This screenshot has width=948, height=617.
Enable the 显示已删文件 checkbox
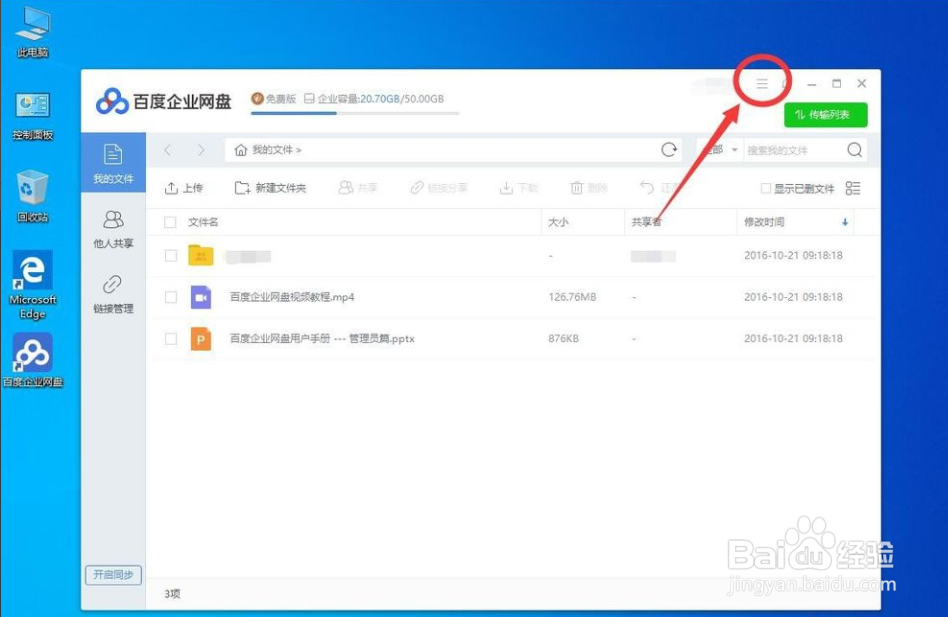765,188
